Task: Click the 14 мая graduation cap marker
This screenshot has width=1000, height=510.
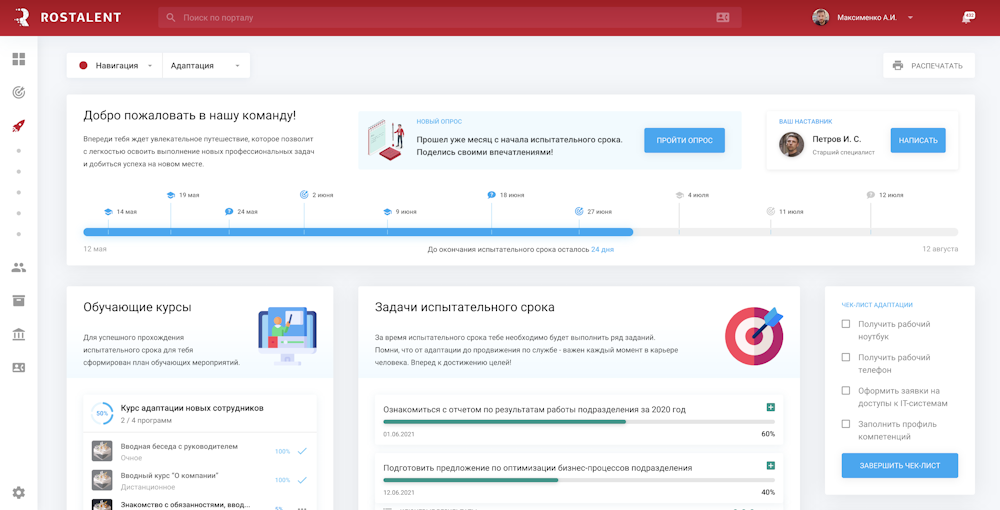Action: (x=108, y=212)
